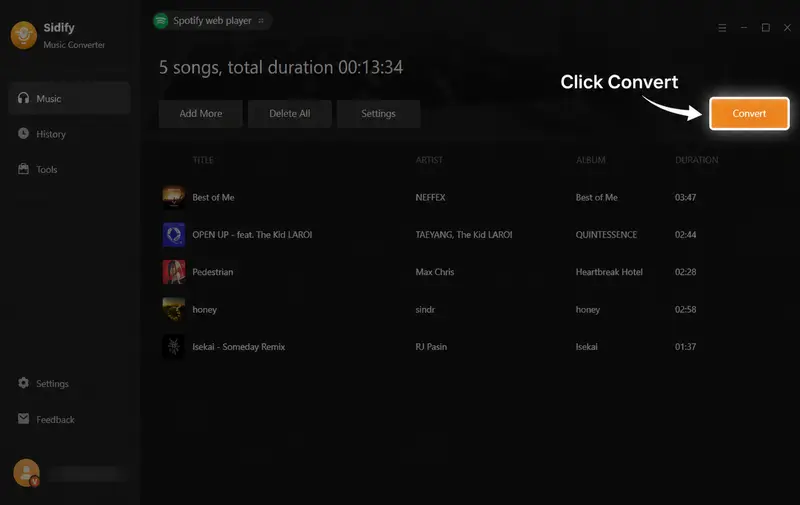Viewport: 800px width, 505px height.
Task: Select song title Pedestrian
Action: (x=213, y=272)
